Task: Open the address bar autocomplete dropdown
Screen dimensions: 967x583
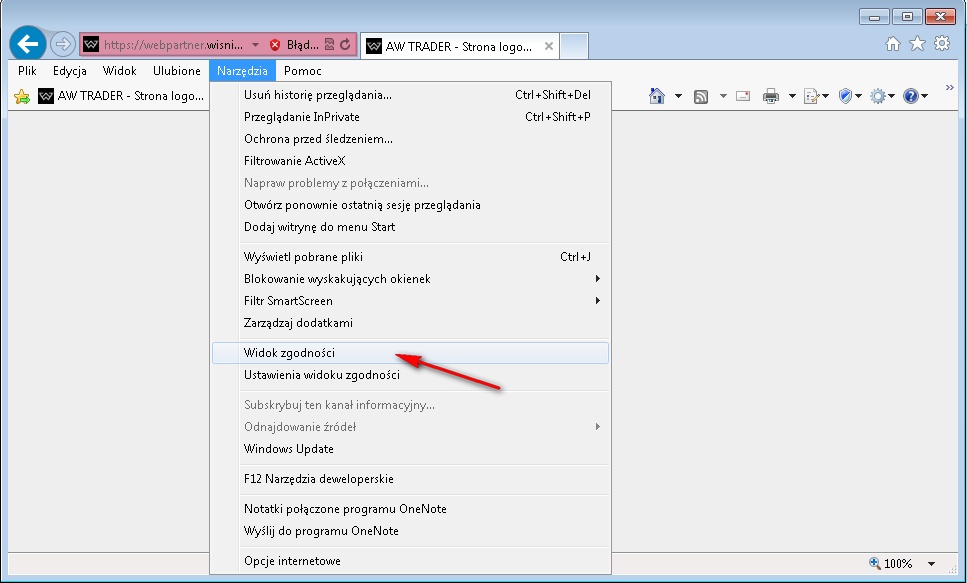Action: (255, 45)
